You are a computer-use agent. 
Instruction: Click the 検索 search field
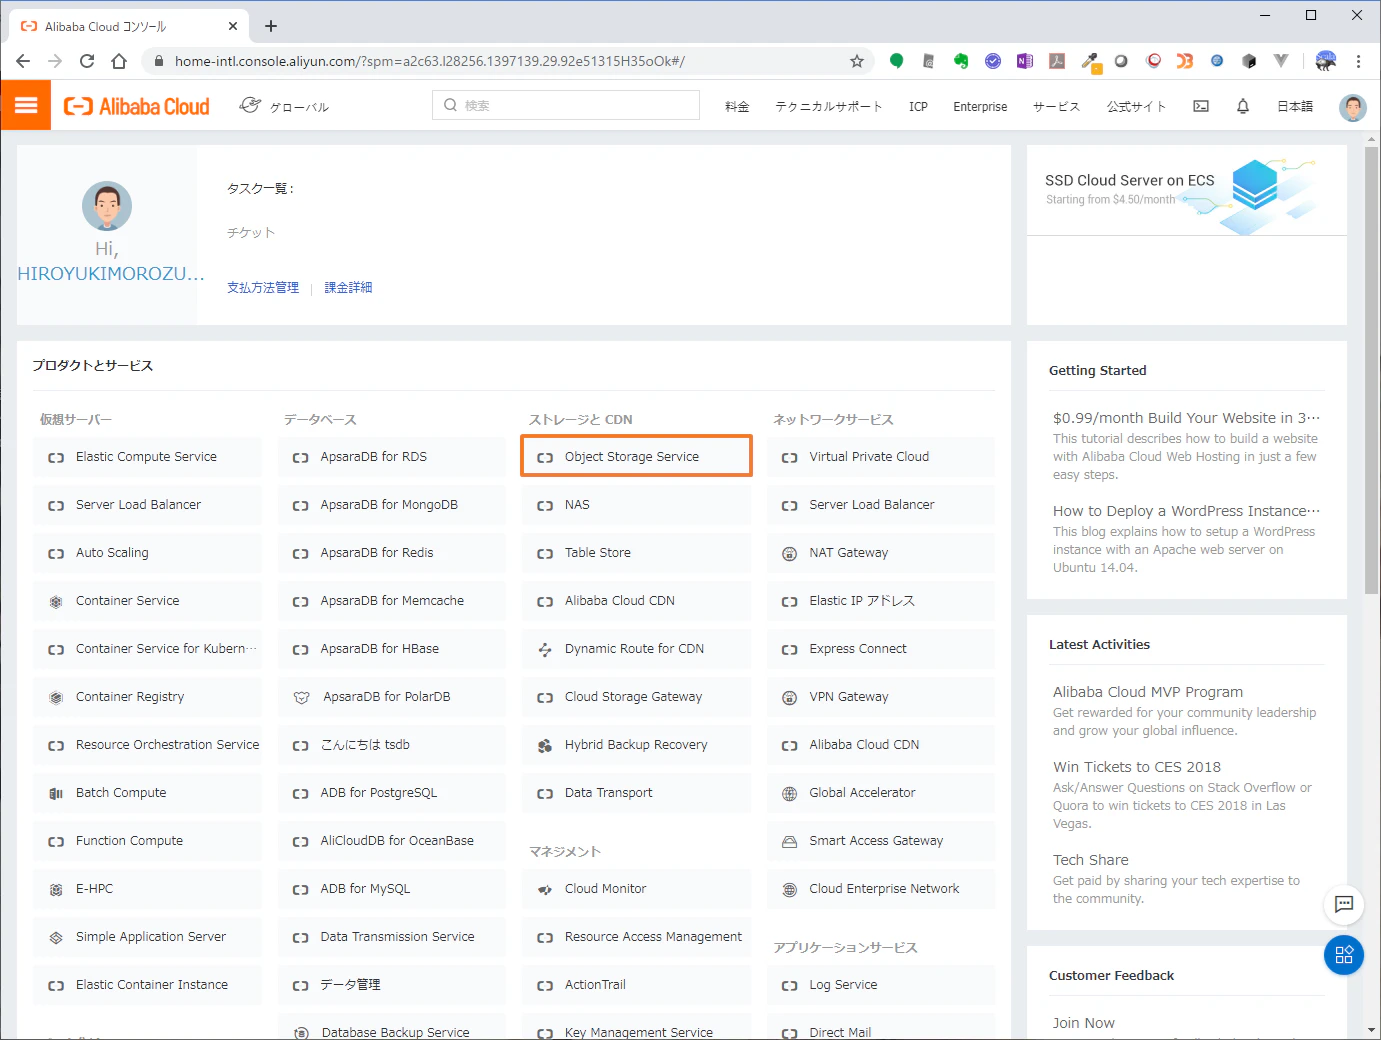[566, 105]
